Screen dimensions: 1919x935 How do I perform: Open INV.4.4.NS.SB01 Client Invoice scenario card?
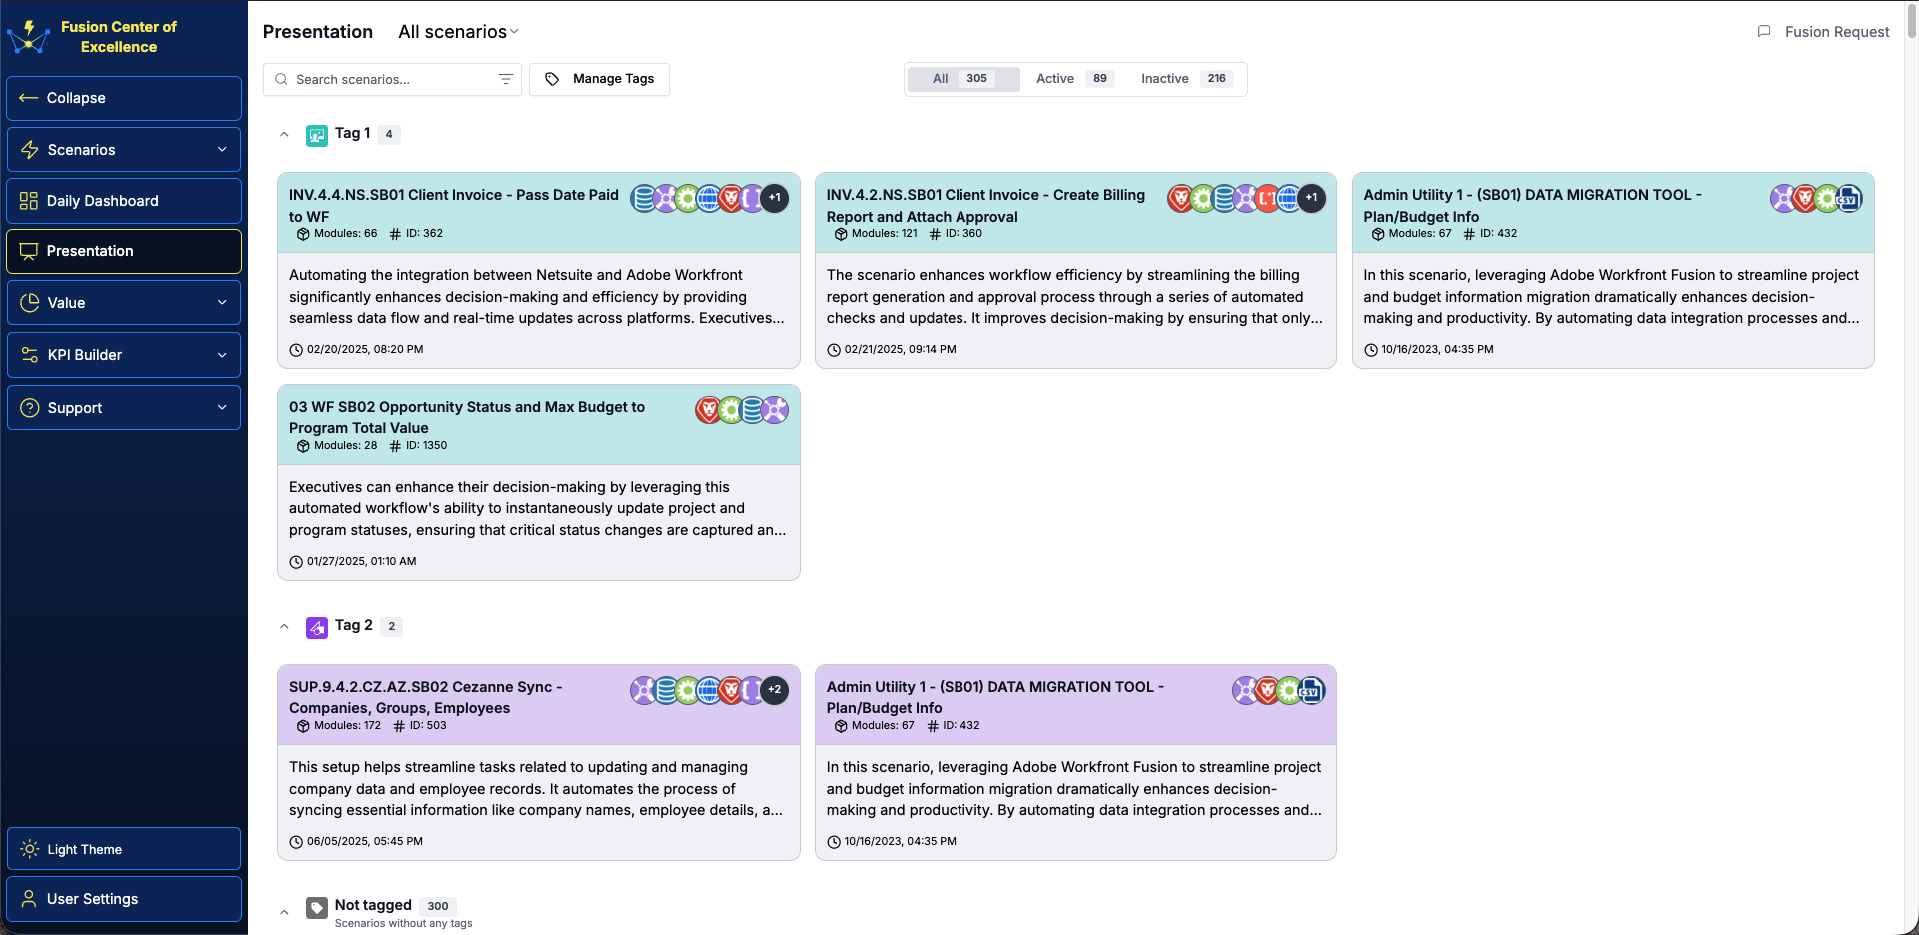[x=539, y=271]
